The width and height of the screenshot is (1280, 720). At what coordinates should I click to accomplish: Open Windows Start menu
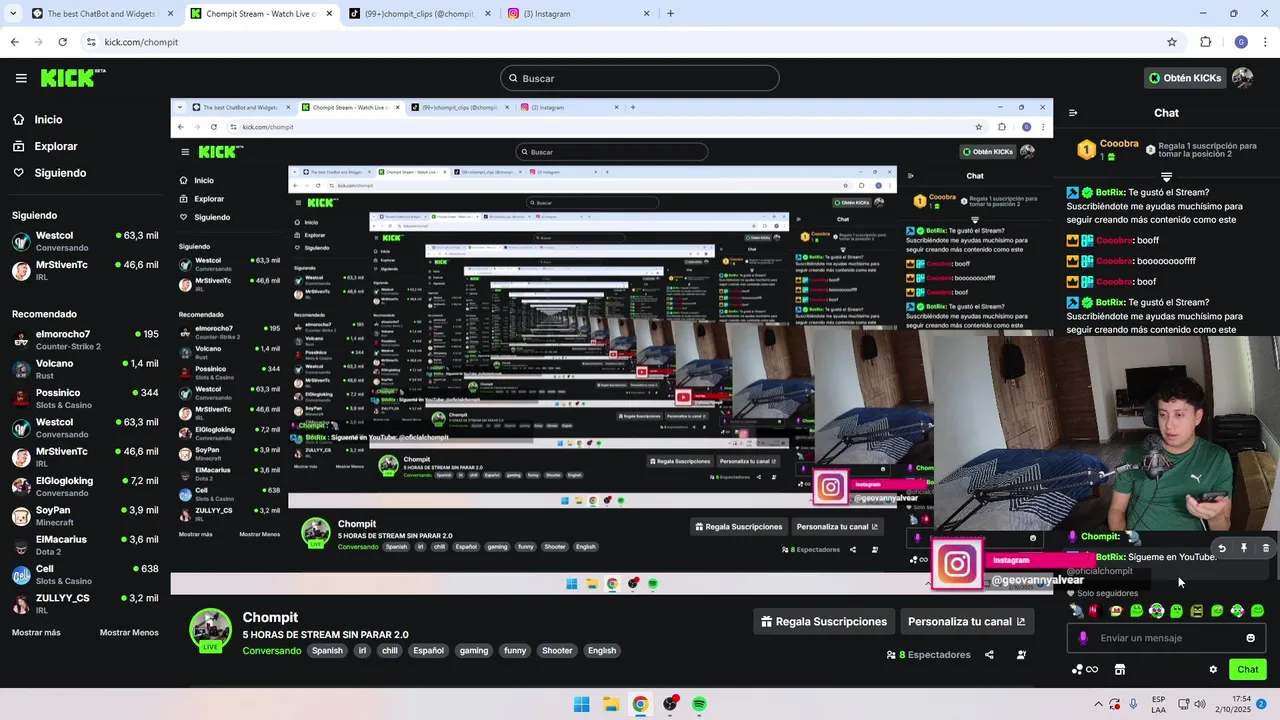(581, 704)
